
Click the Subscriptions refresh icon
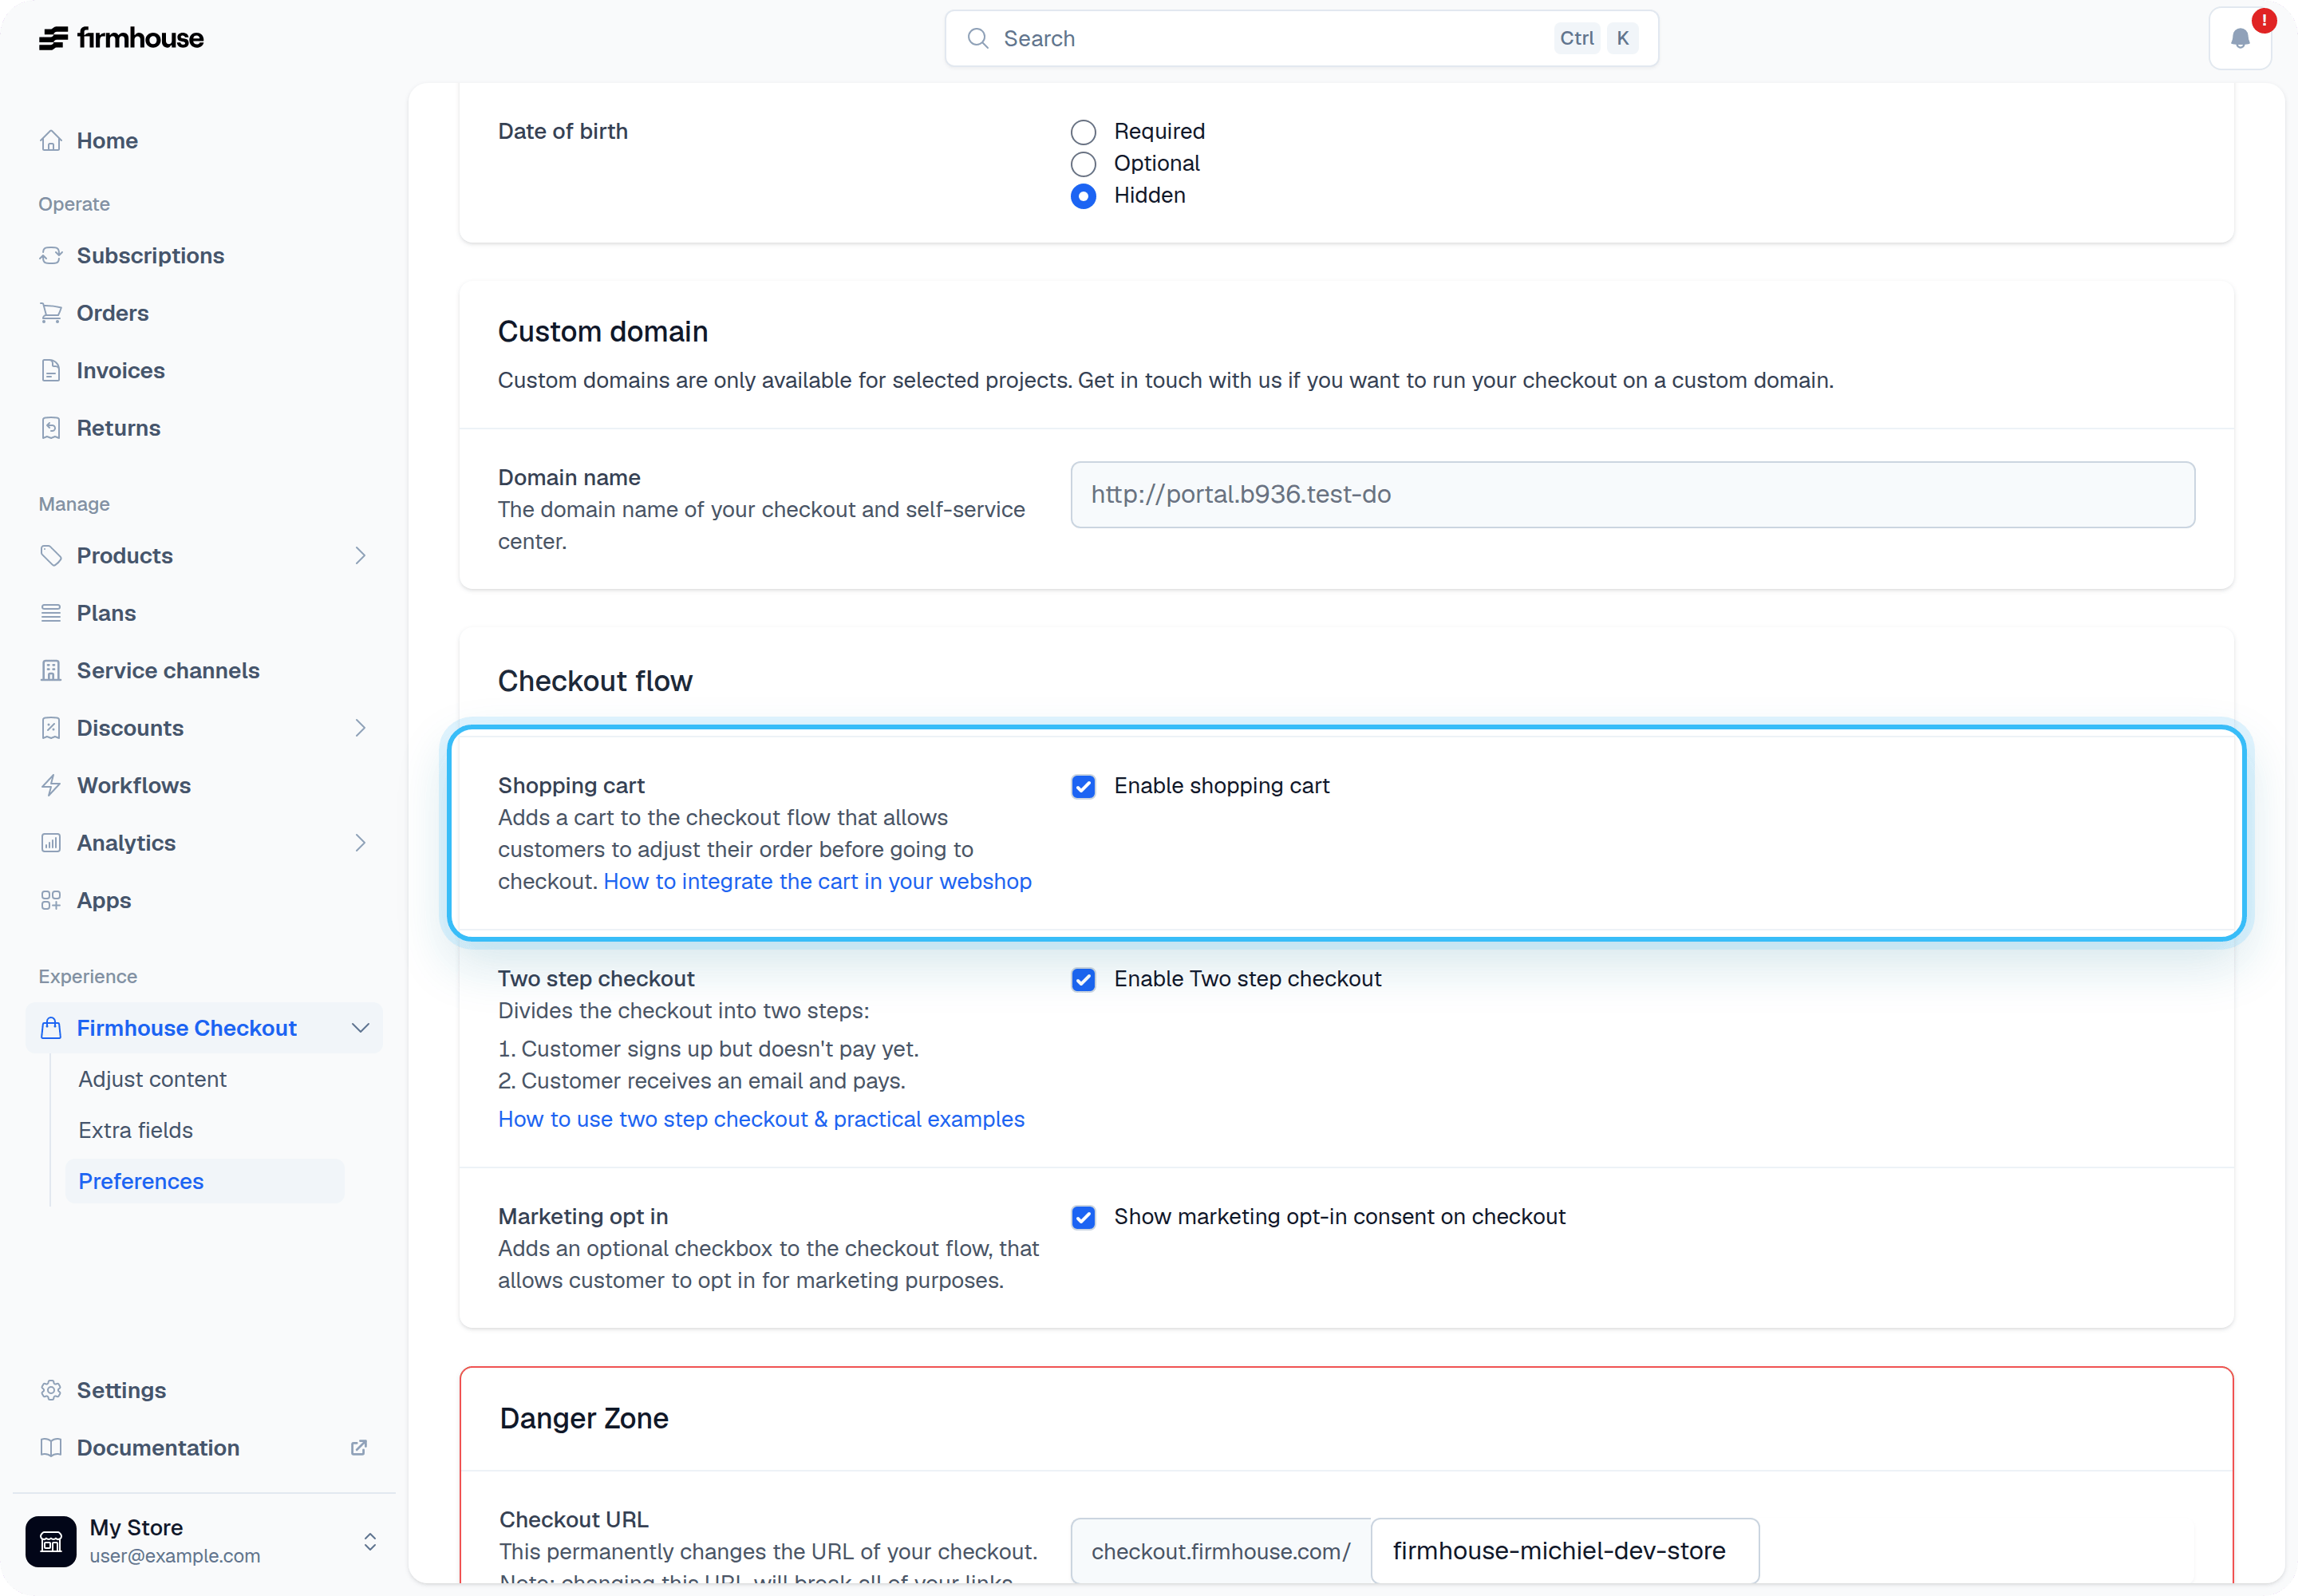51,255
